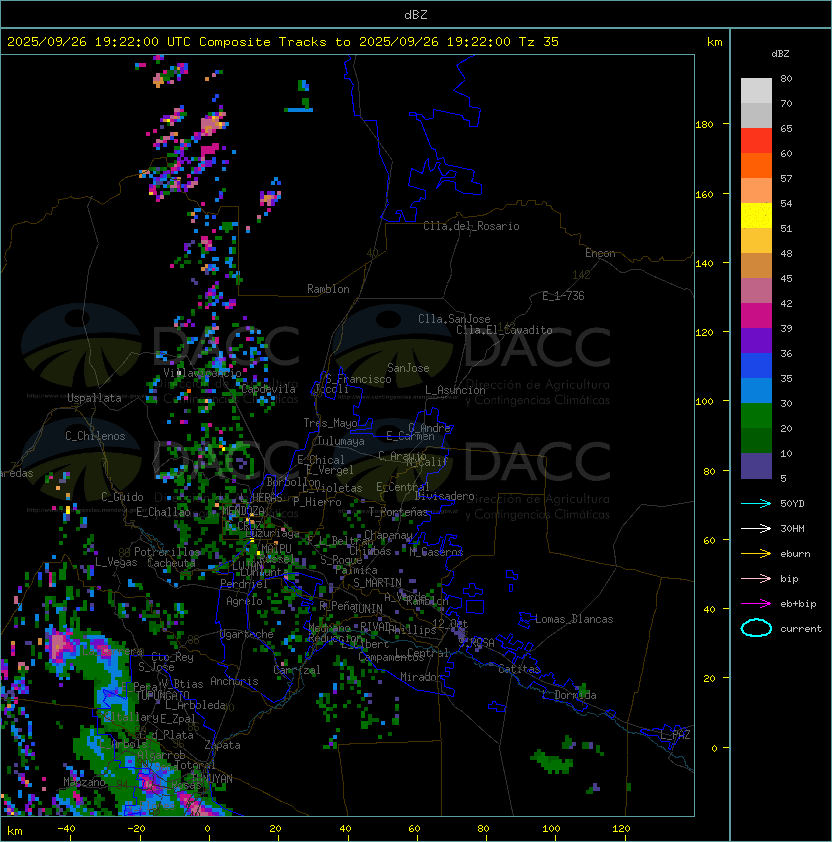Click the 'Anchoris' map label

(234, 681)
